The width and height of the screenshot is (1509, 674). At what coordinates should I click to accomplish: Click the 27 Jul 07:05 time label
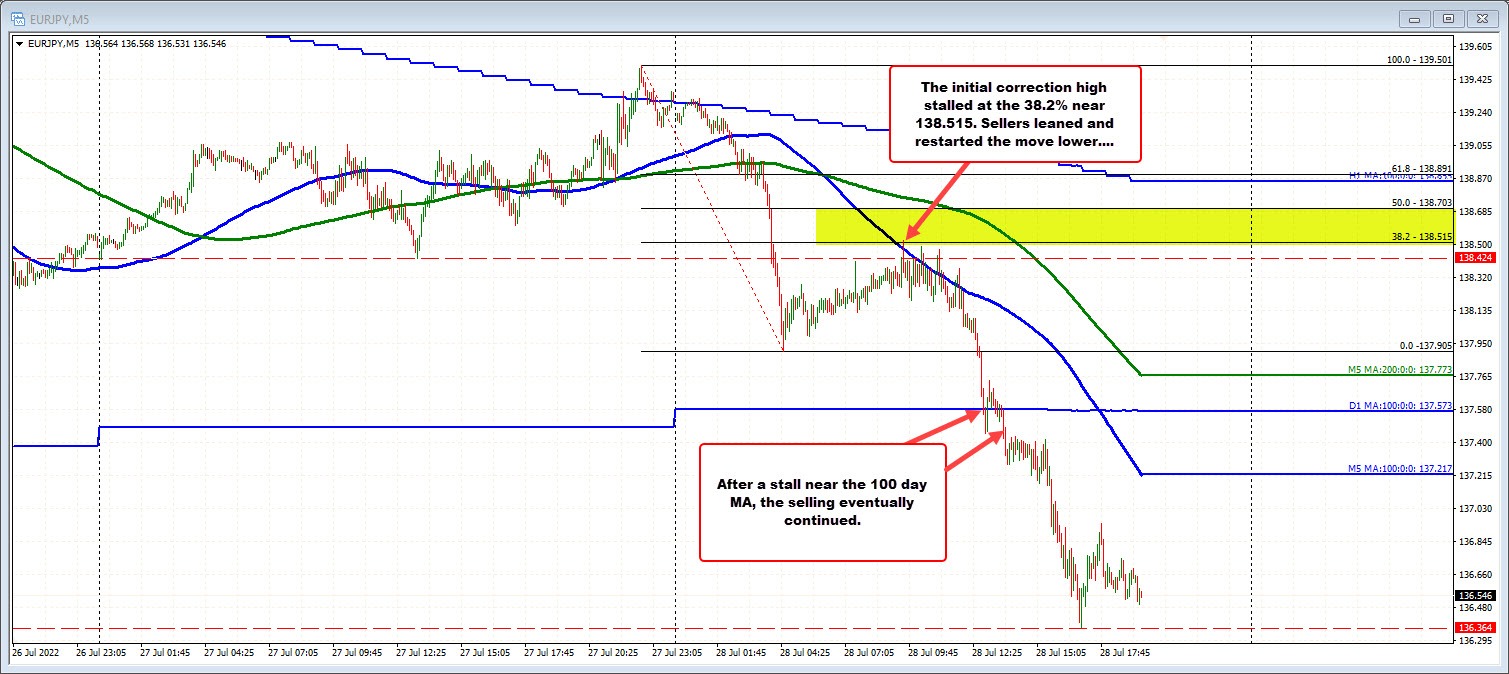[295, 651]
